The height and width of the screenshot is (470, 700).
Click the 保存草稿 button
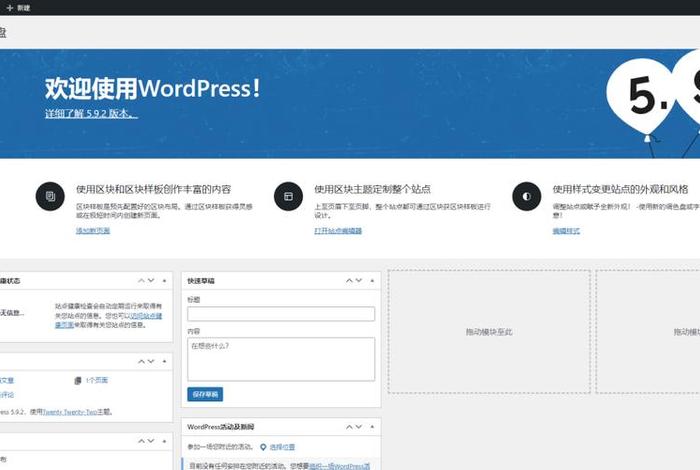pos(205,394)
